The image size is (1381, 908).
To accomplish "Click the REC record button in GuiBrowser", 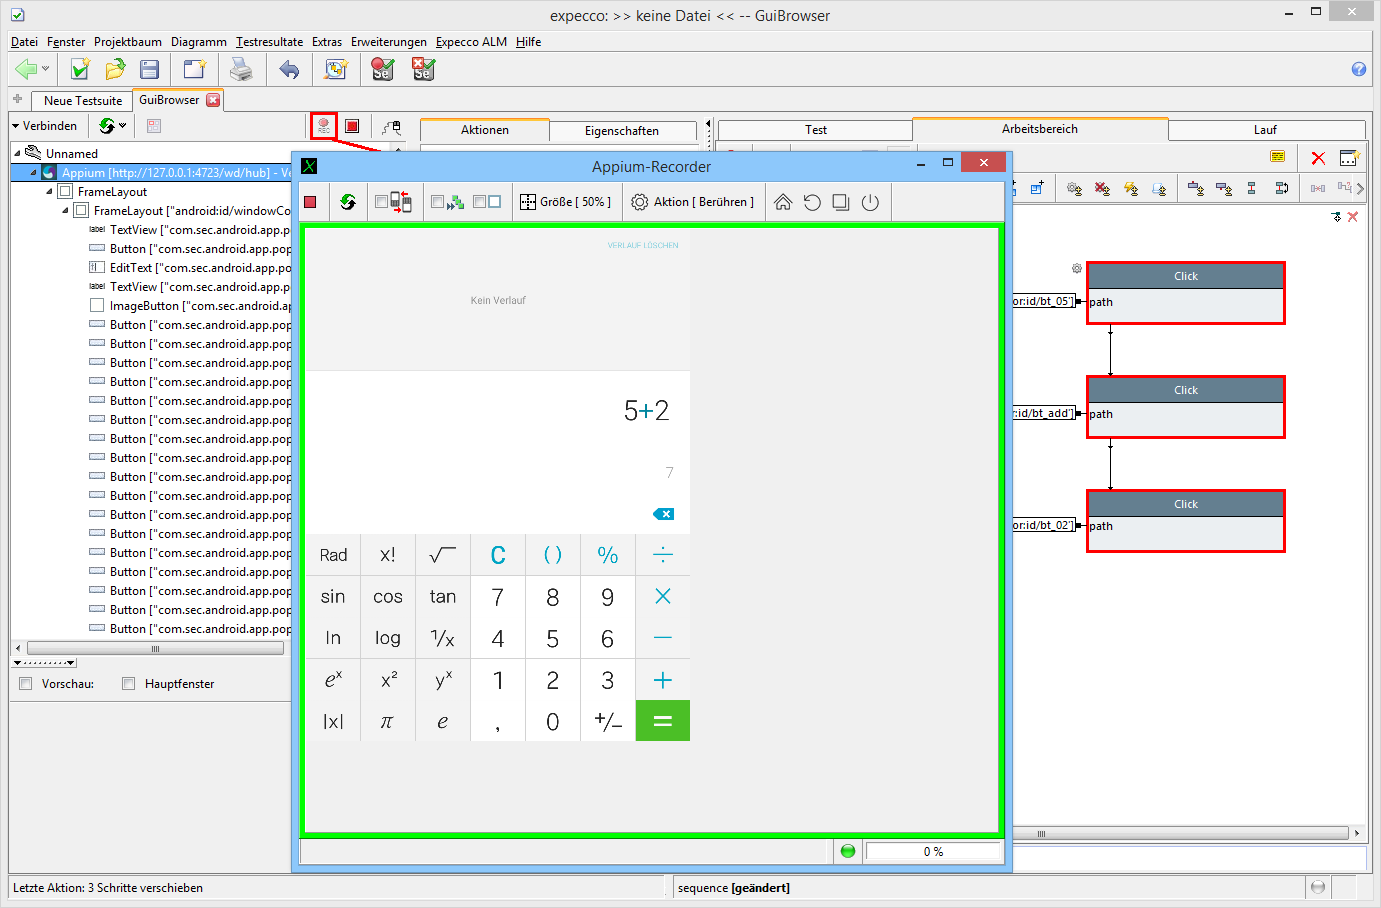I will click(323, 126).
